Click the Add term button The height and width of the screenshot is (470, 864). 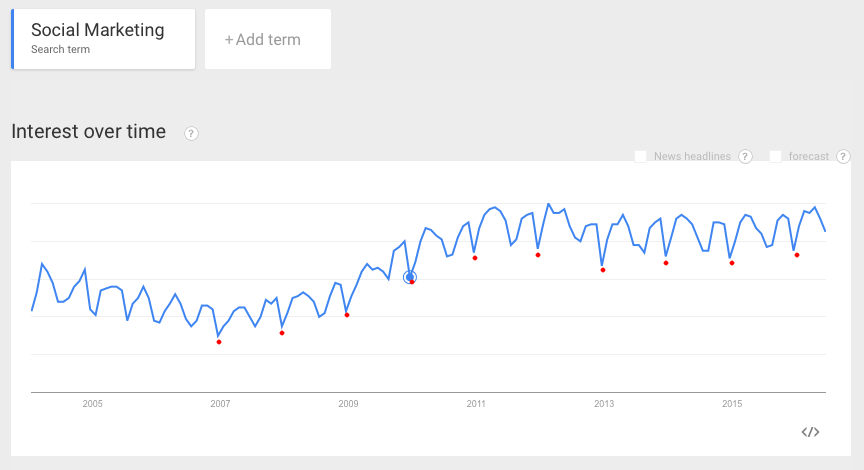(267, 40)
